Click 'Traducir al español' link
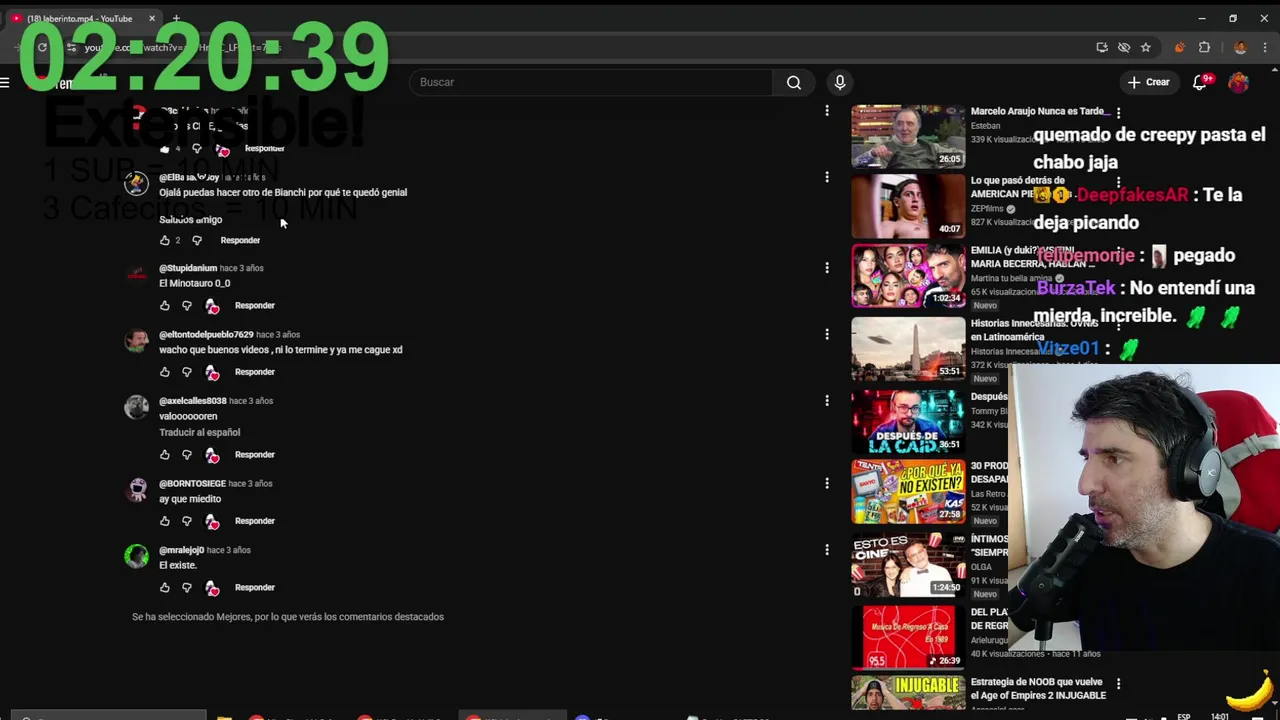Viewport: 1280px width, 720px height. [199, 432]
